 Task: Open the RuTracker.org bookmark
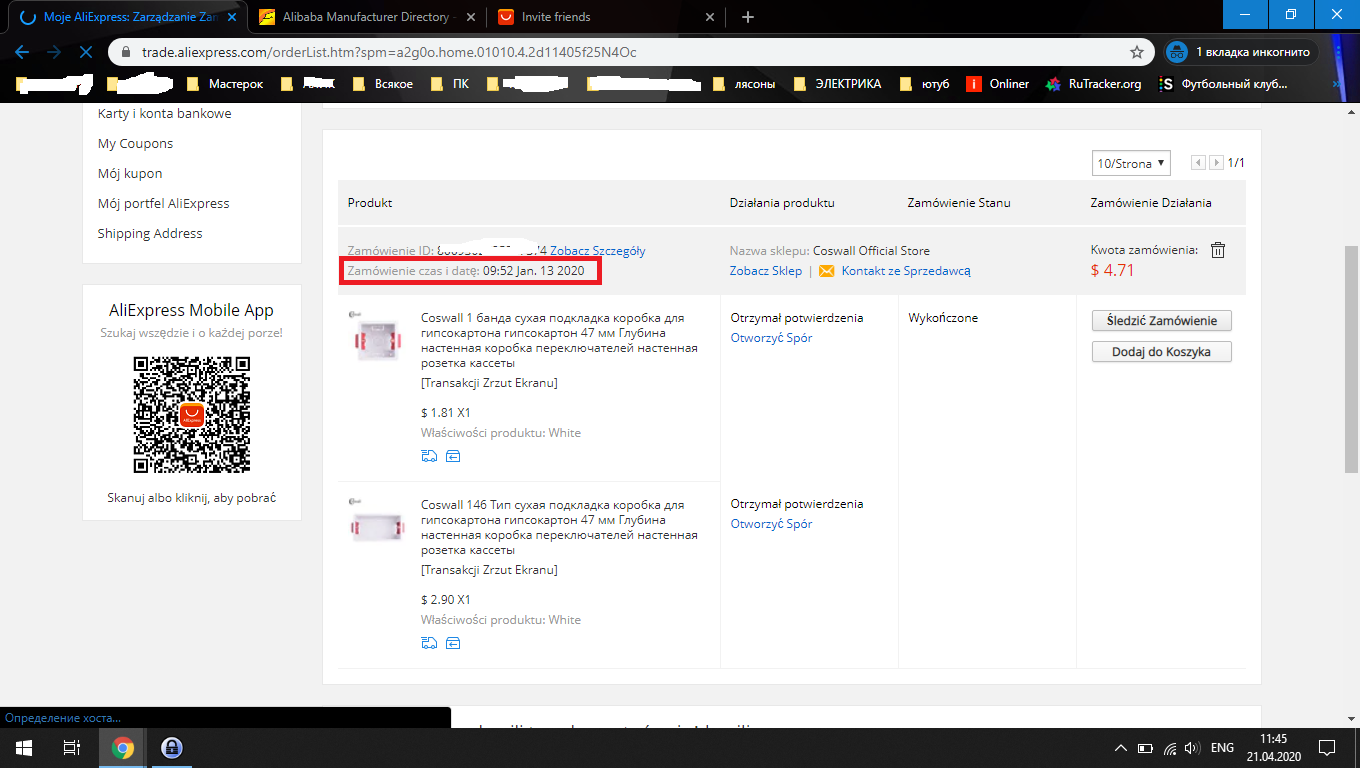point(1093,84)
